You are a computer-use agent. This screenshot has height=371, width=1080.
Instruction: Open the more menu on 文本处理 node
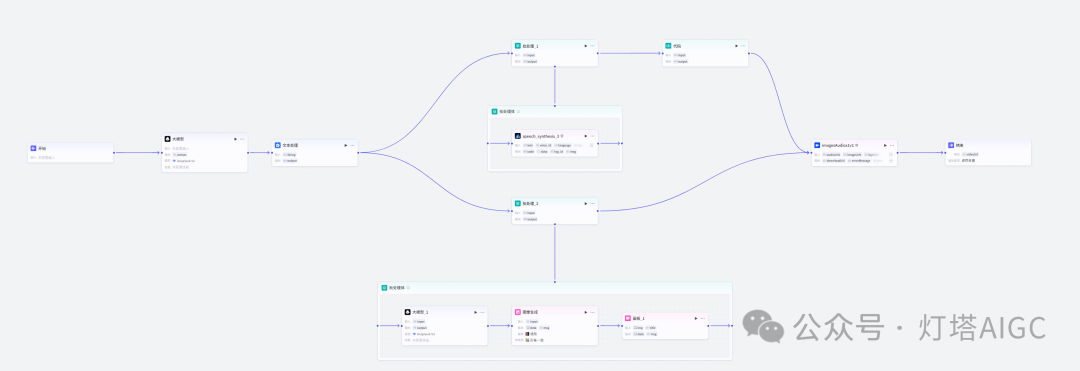[x=352, y=145]
